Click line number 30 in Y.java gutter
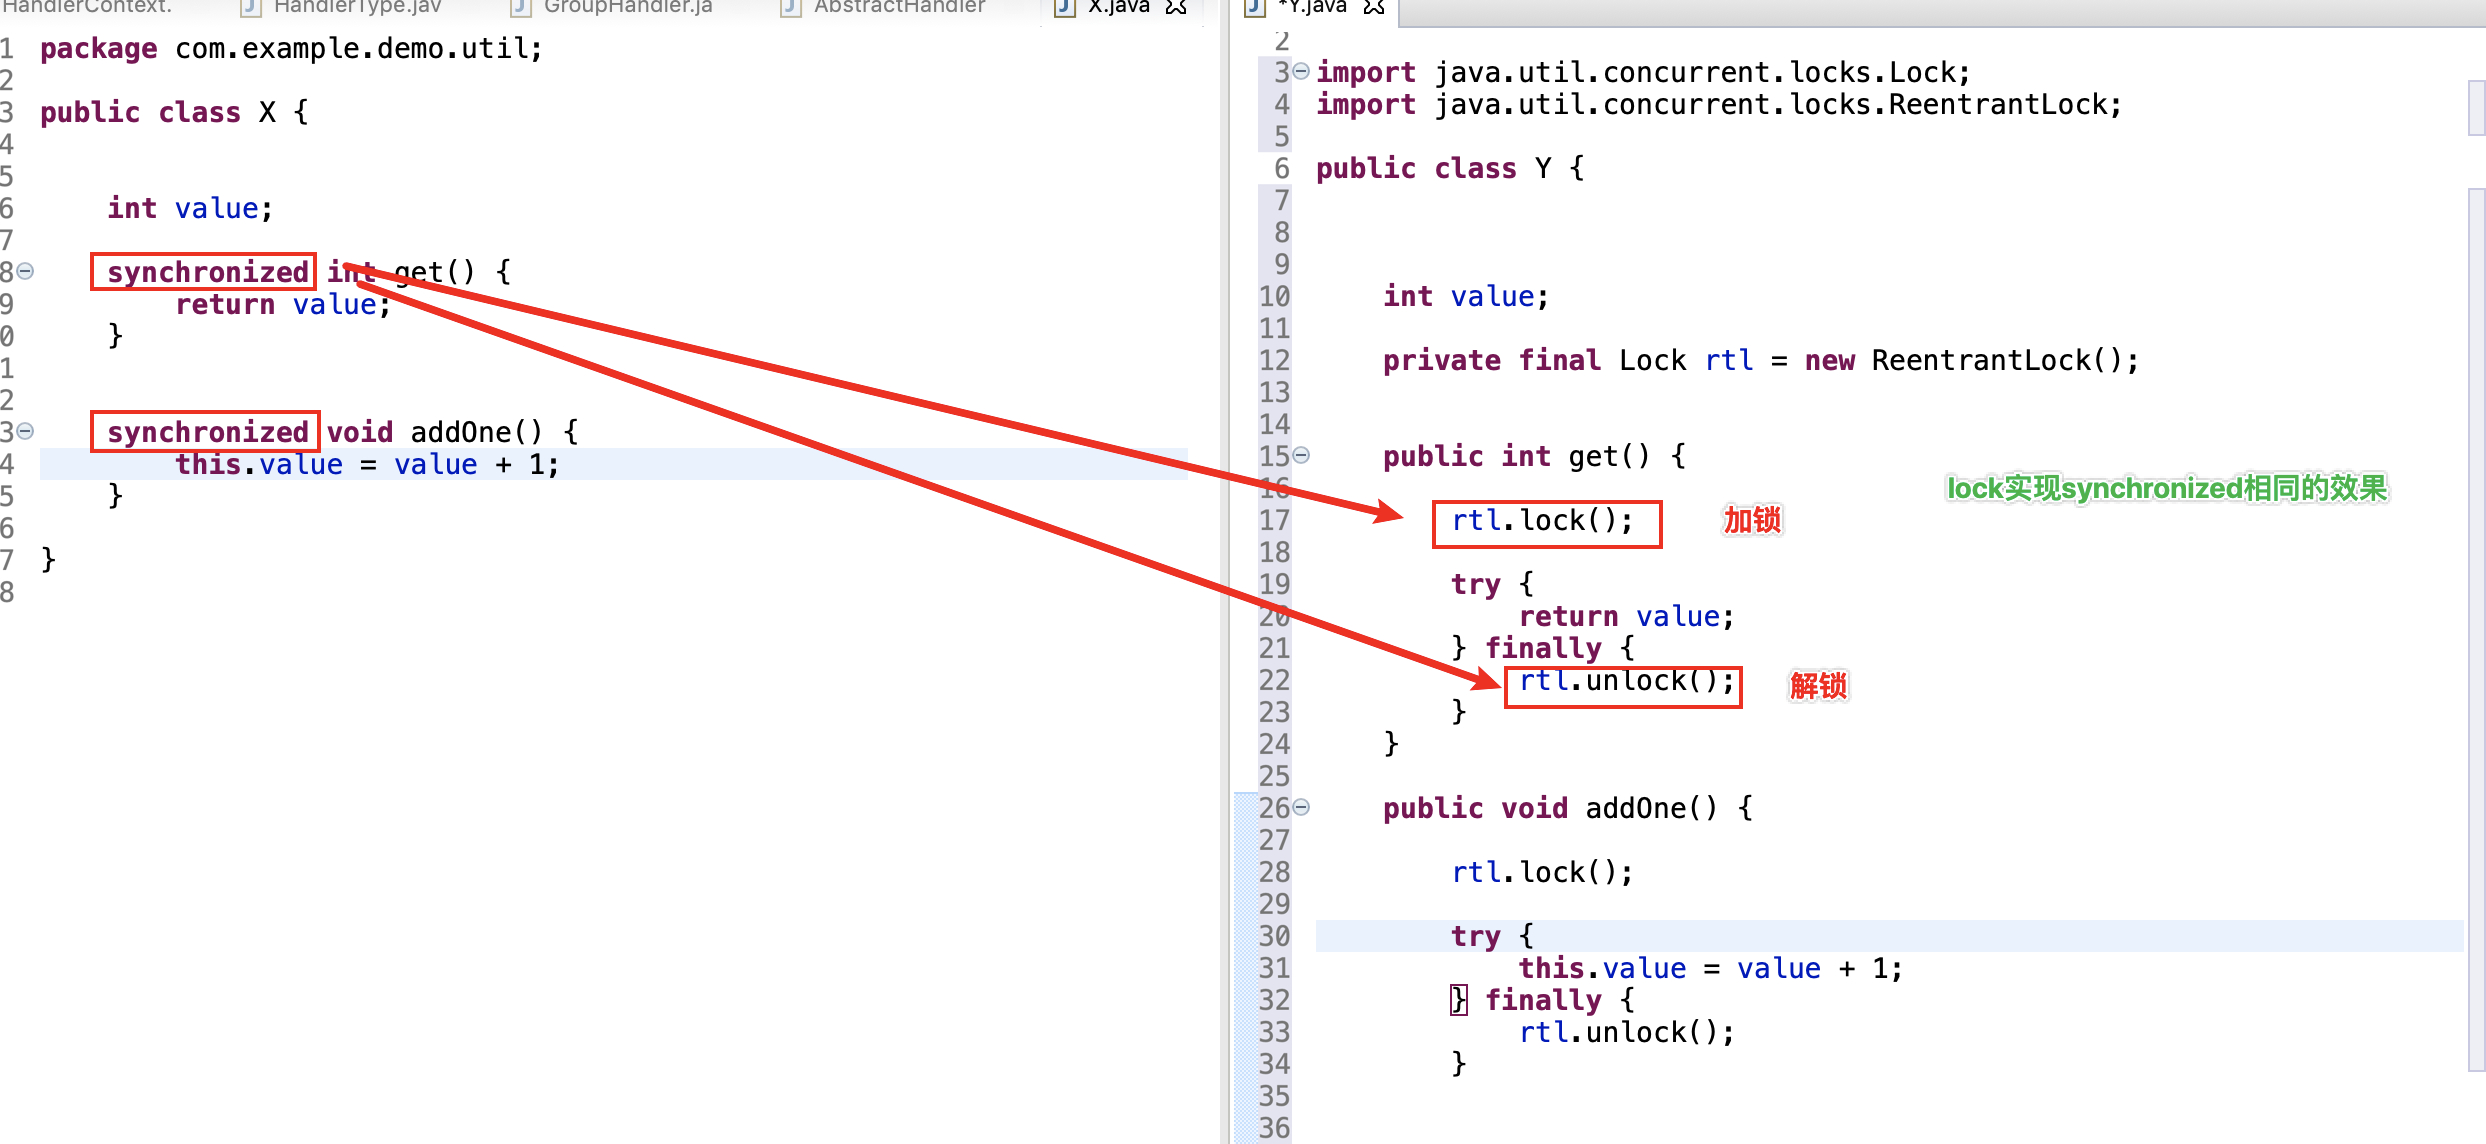Viewport: 2486px width, 1144px height. (x=1274, y=936)
